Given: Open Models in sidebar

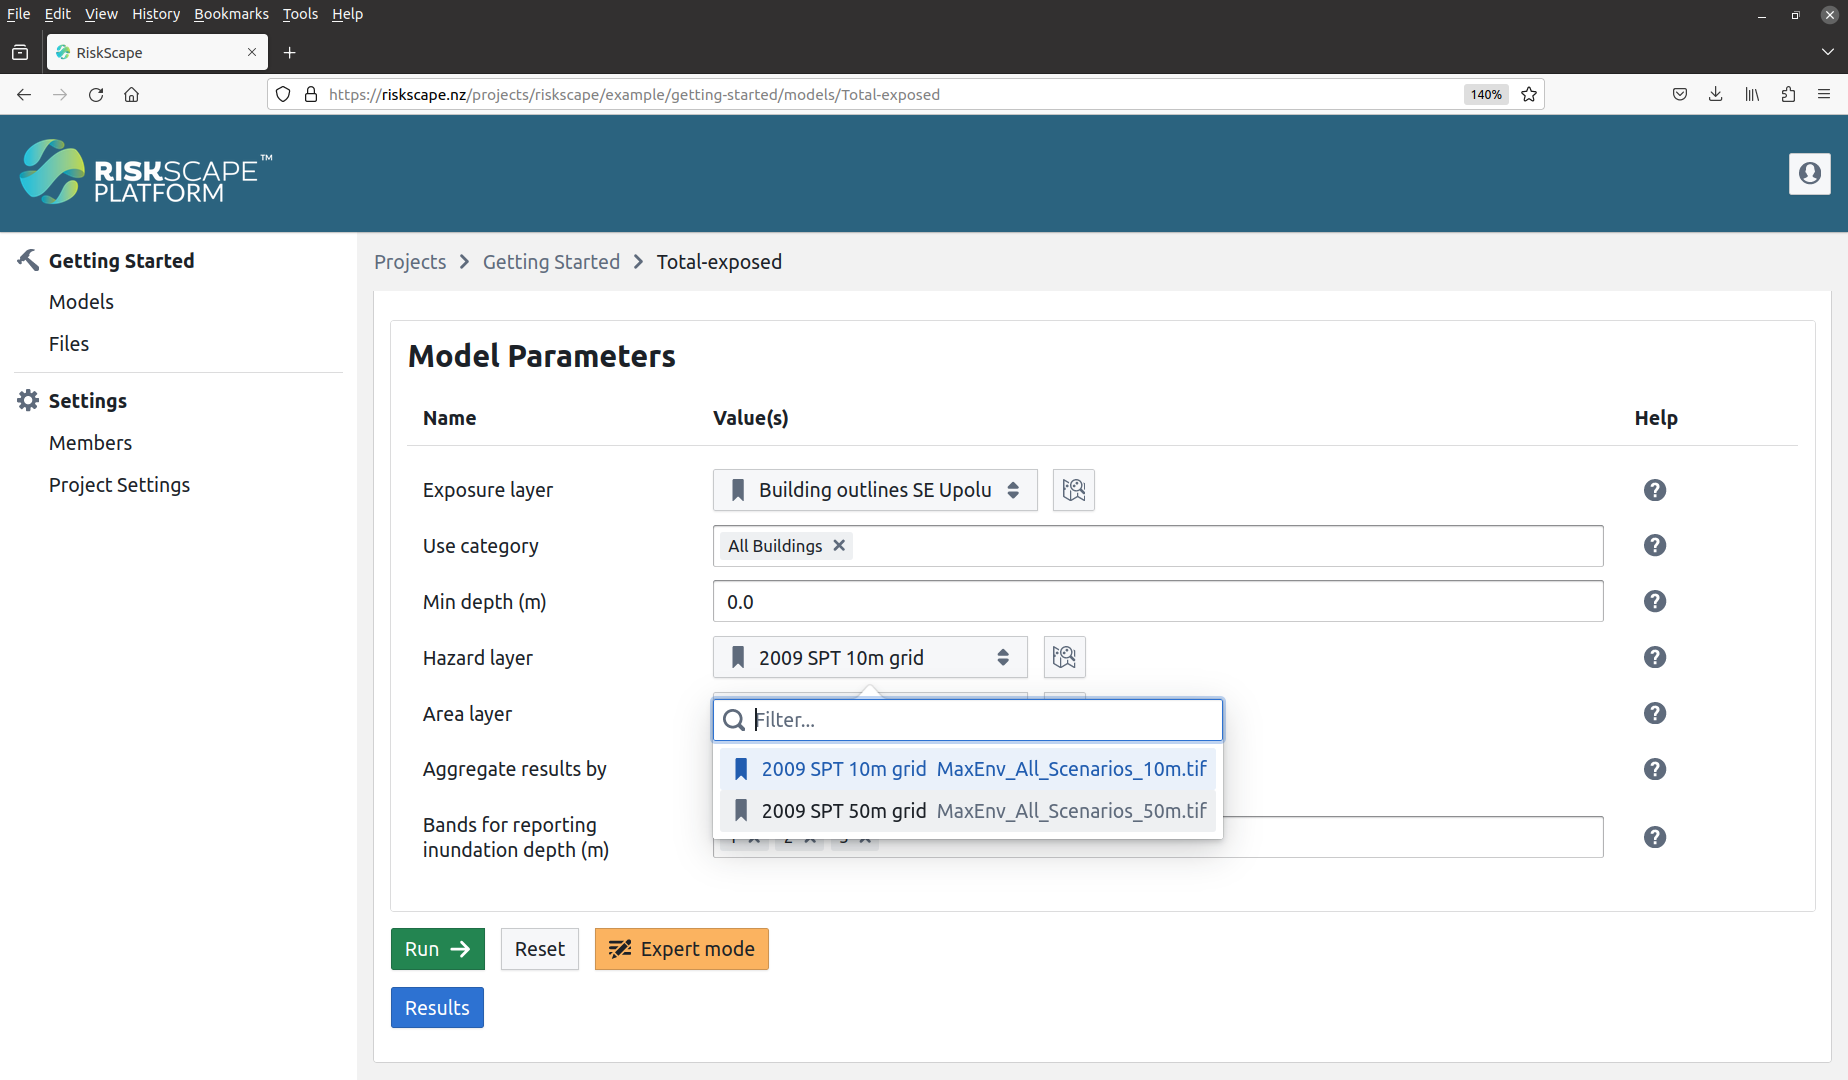Looking at the screenshot, I should (81, 302).
